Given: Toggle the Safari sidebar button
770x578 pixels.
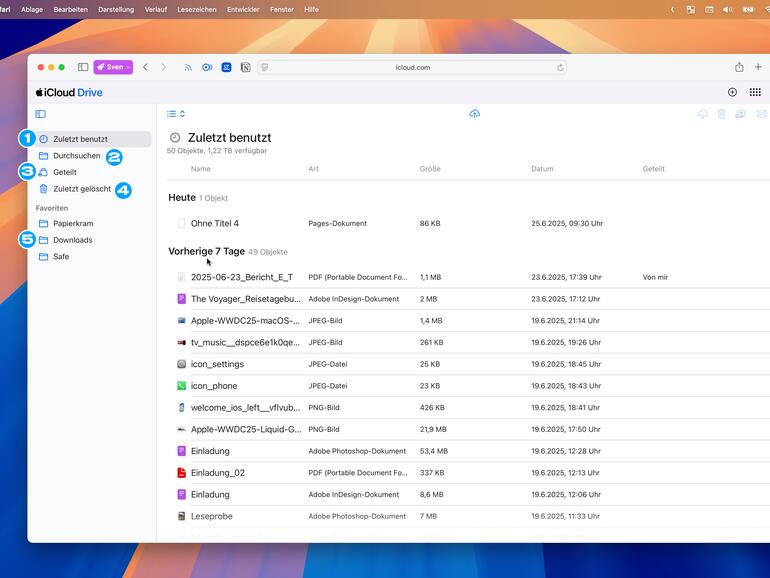Looking at the screenshot, I should (83, 67).
